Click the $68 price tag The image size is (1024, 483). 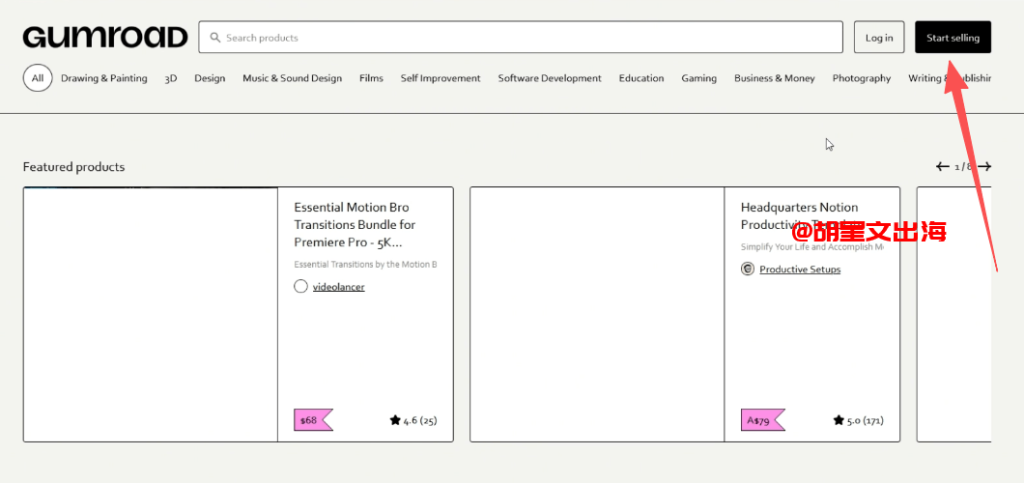(313, 420)
